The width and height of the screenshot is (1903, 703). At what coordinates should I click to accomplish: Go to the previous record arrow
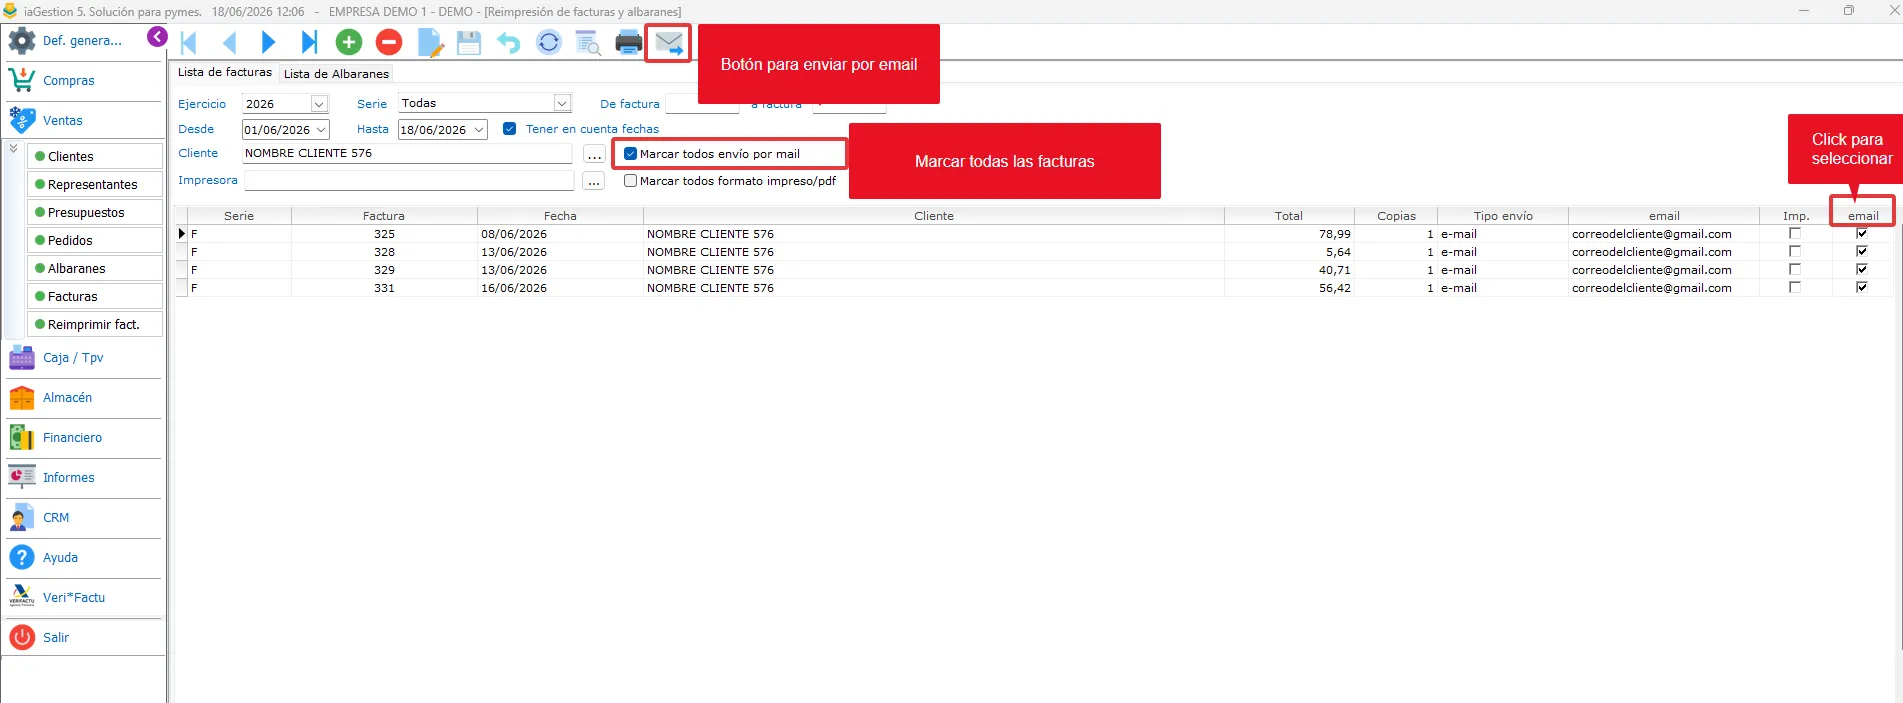point(229,42)
